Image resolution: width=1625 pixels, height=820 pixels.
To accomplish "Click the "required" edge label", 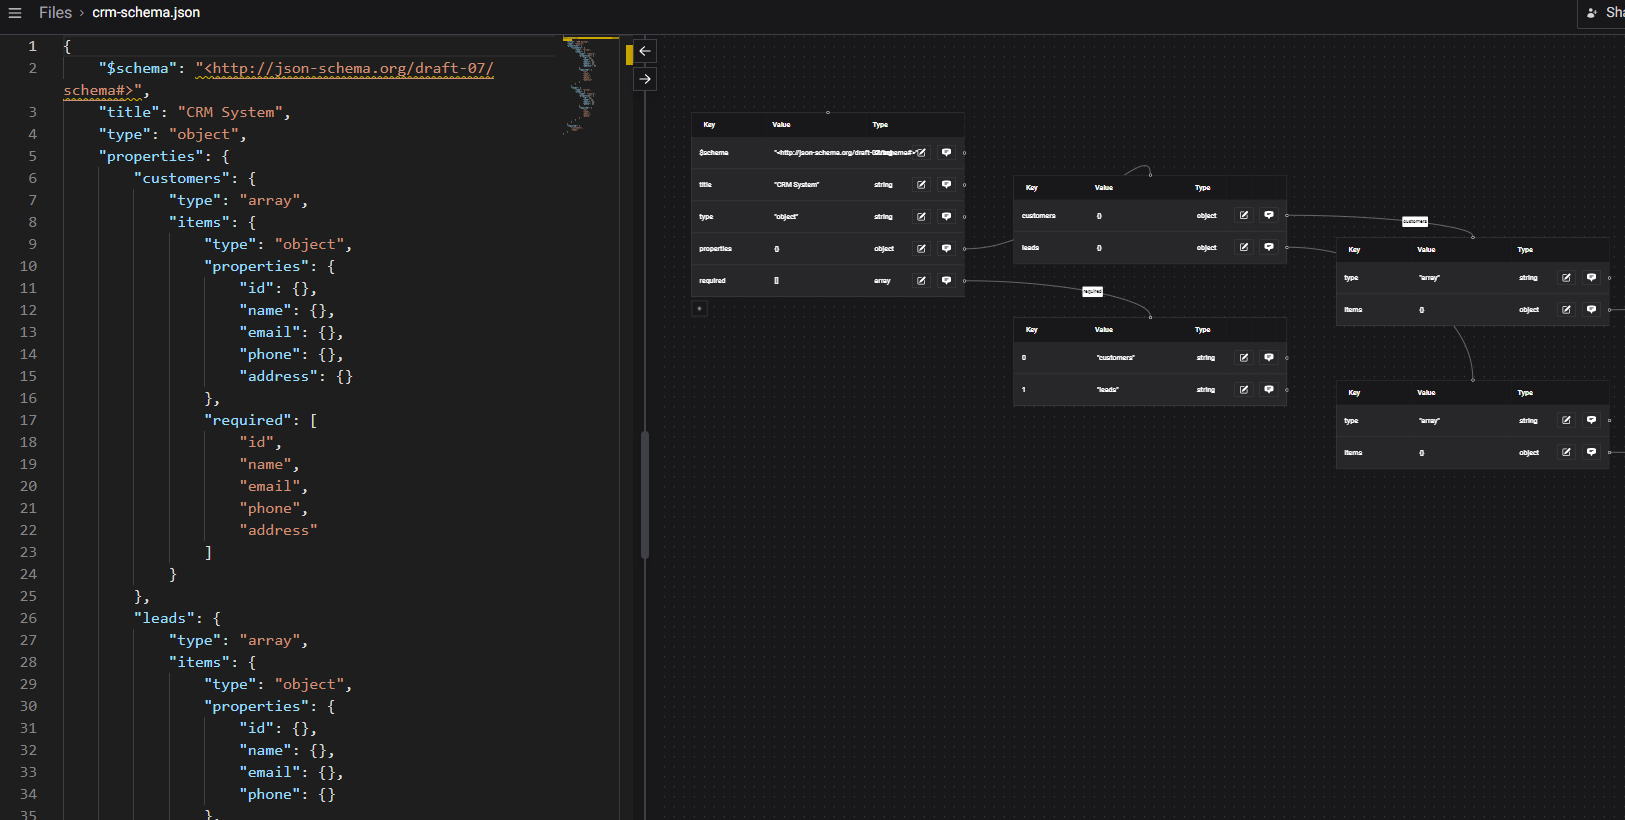I will click(1093, 292).
